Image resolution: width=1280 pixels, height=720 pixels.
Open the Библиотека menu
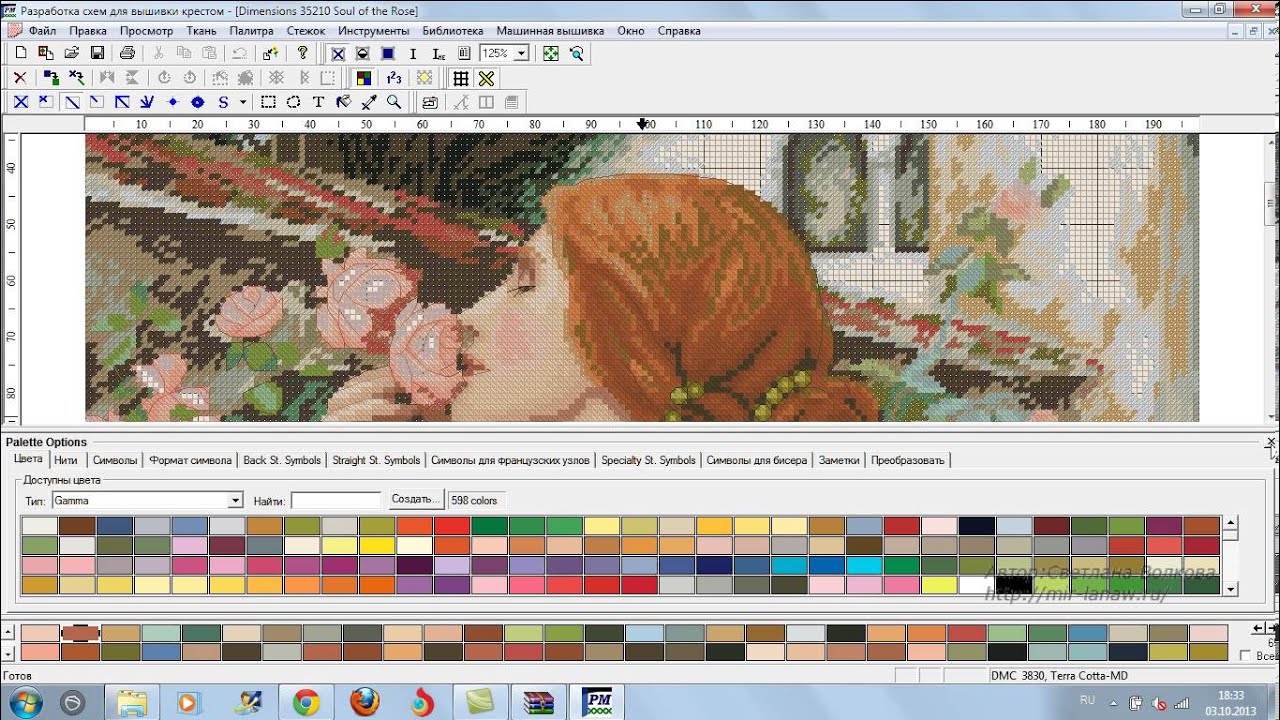pyautogui.click(x=452, y=31)
